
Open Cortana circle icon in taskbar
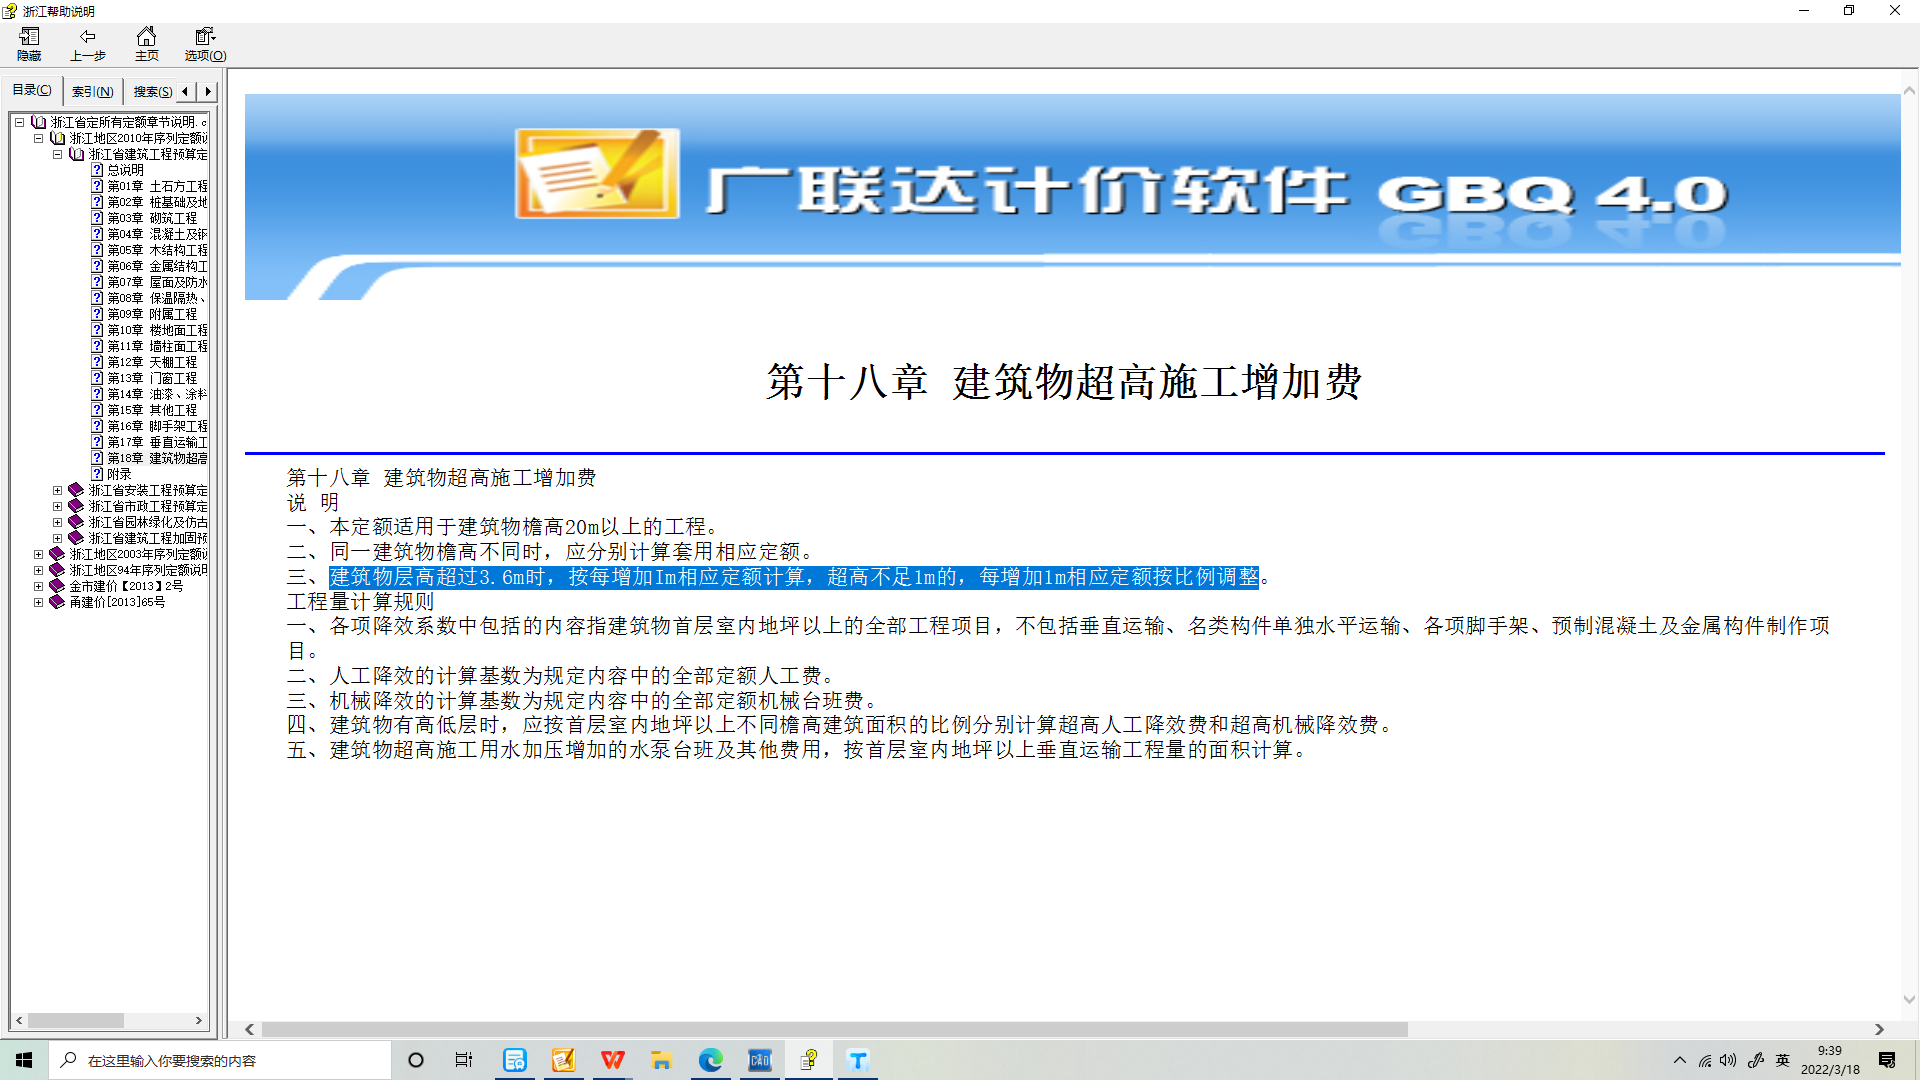(416, 1060)
